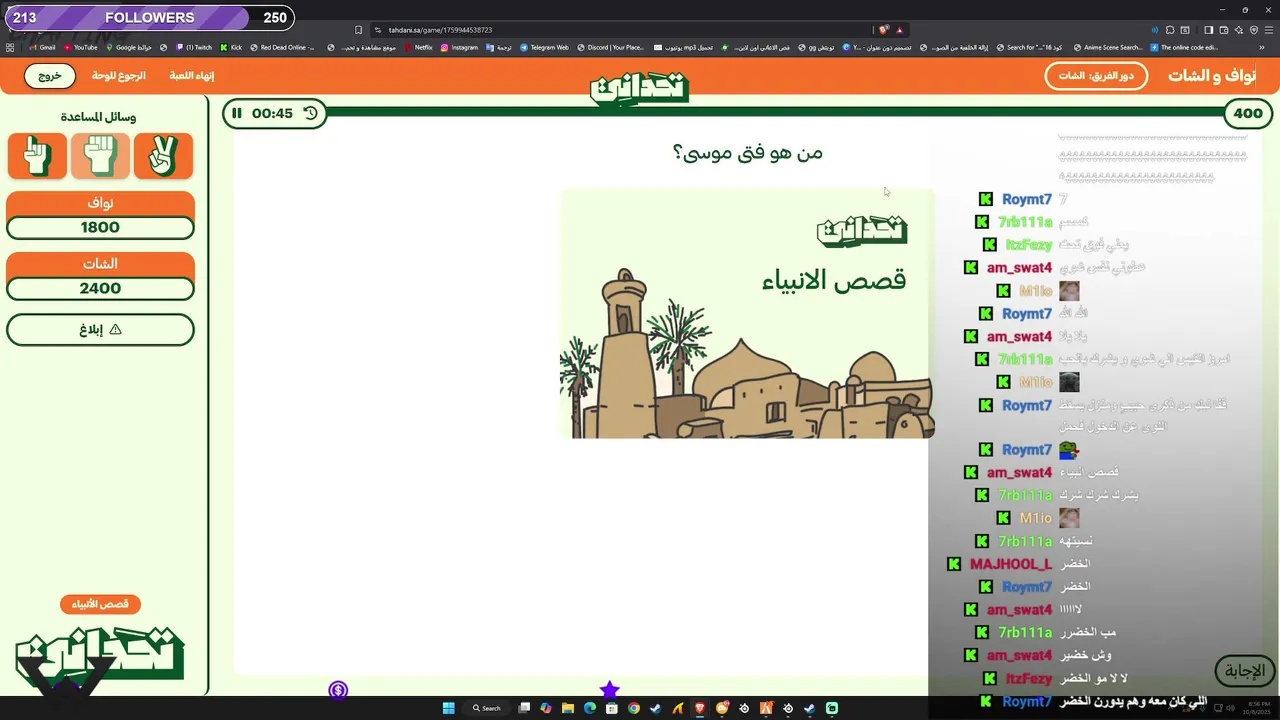Use the raised open-hand help tool

pyautogui.click(x=100, y=155)
